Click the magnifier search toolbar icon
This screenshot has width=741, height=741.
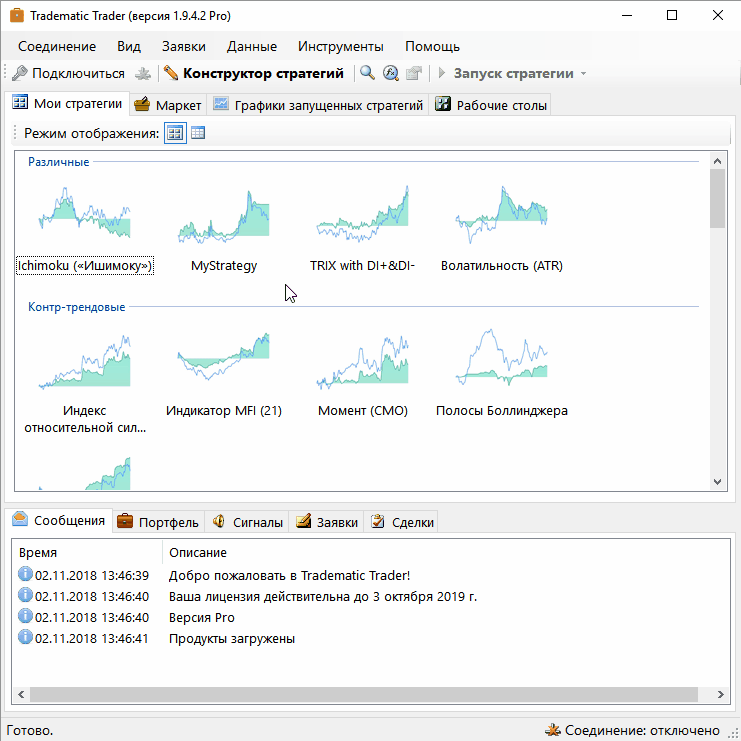click(x=367, y=73)
